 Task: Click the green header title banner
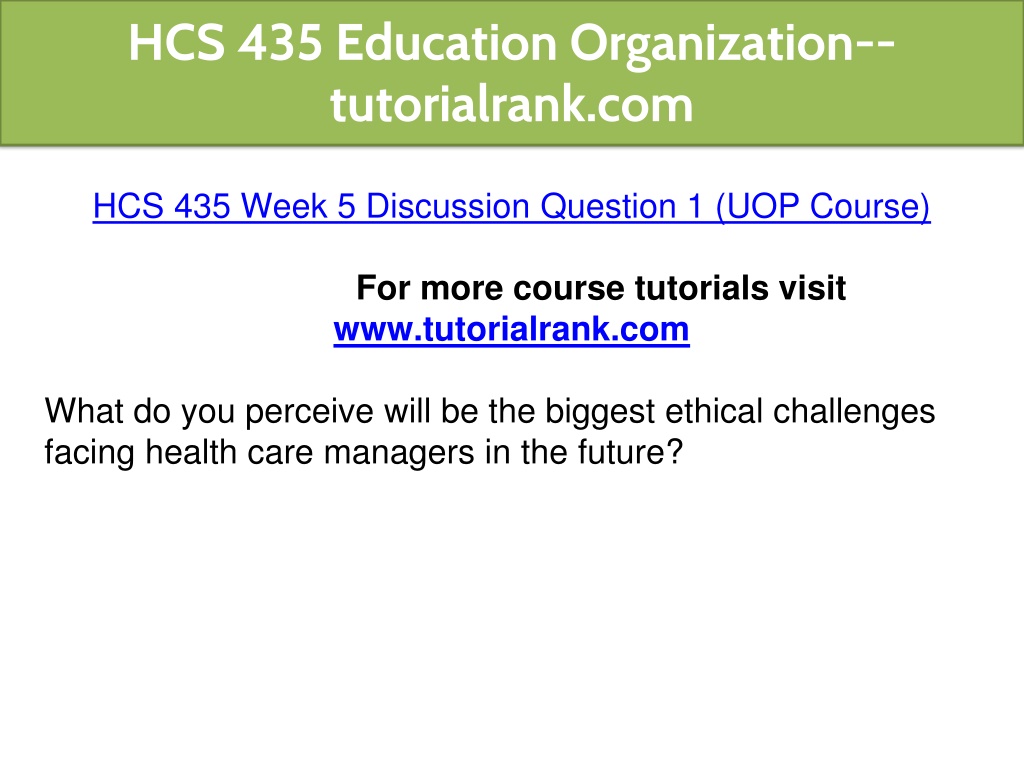tap(512, 72)
